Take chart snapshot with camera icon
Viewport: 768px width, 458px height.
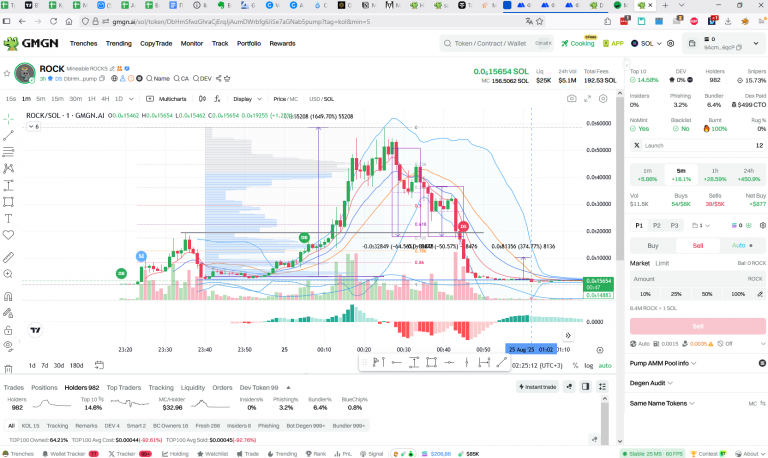[x=572, y=98]
